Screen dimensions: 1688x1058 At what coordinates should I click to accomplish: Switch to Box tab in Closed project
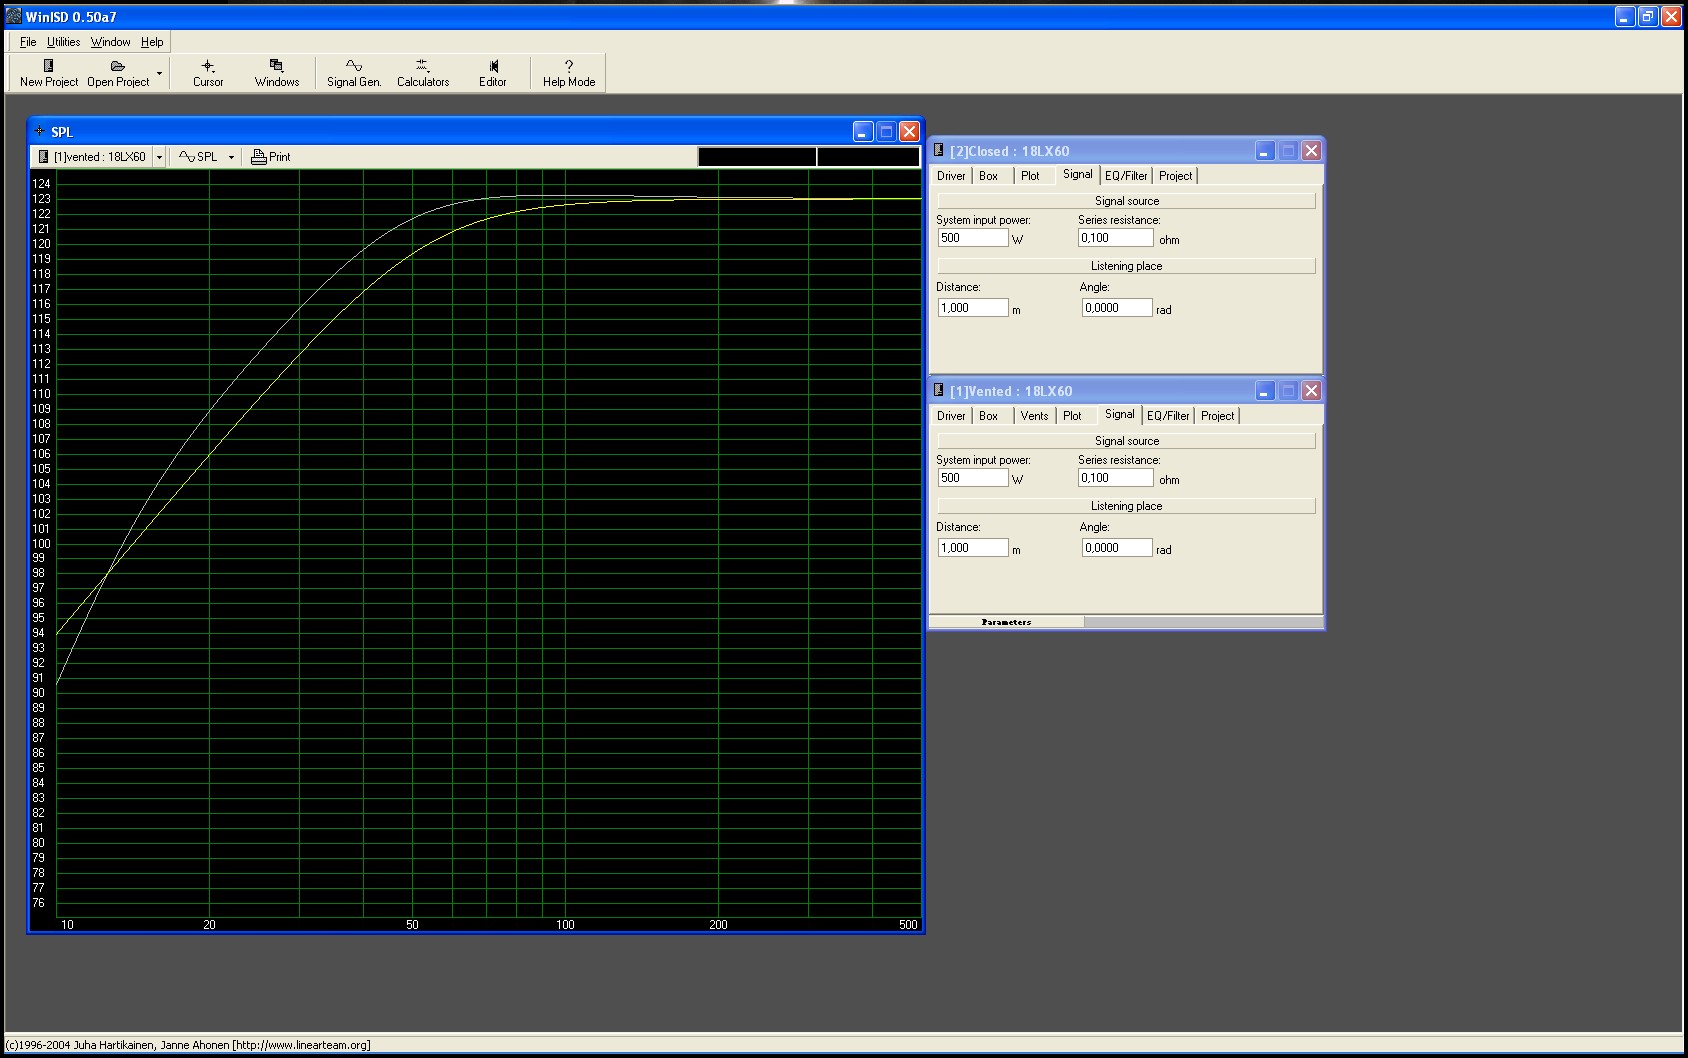pyautogui.click(x=989, y=176)
